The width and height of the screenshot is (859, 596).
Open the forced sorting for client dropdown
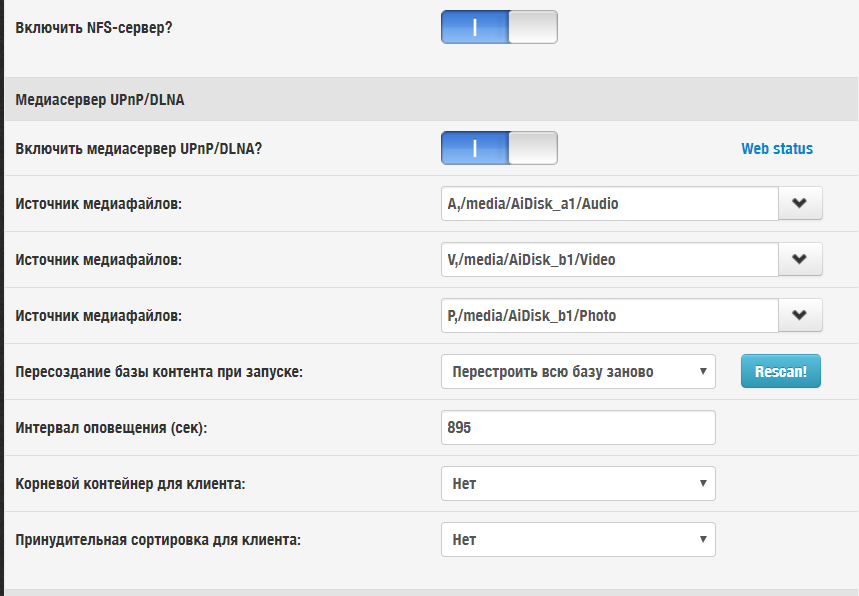pyautogui.click(x=578, y=539)
